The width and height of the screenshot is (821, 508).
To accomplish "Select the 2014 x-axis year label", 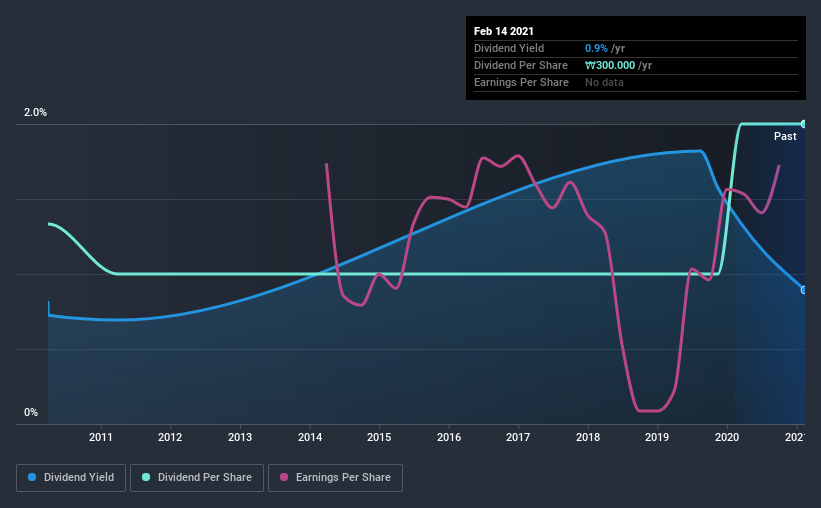I will [x=310, y=437].
